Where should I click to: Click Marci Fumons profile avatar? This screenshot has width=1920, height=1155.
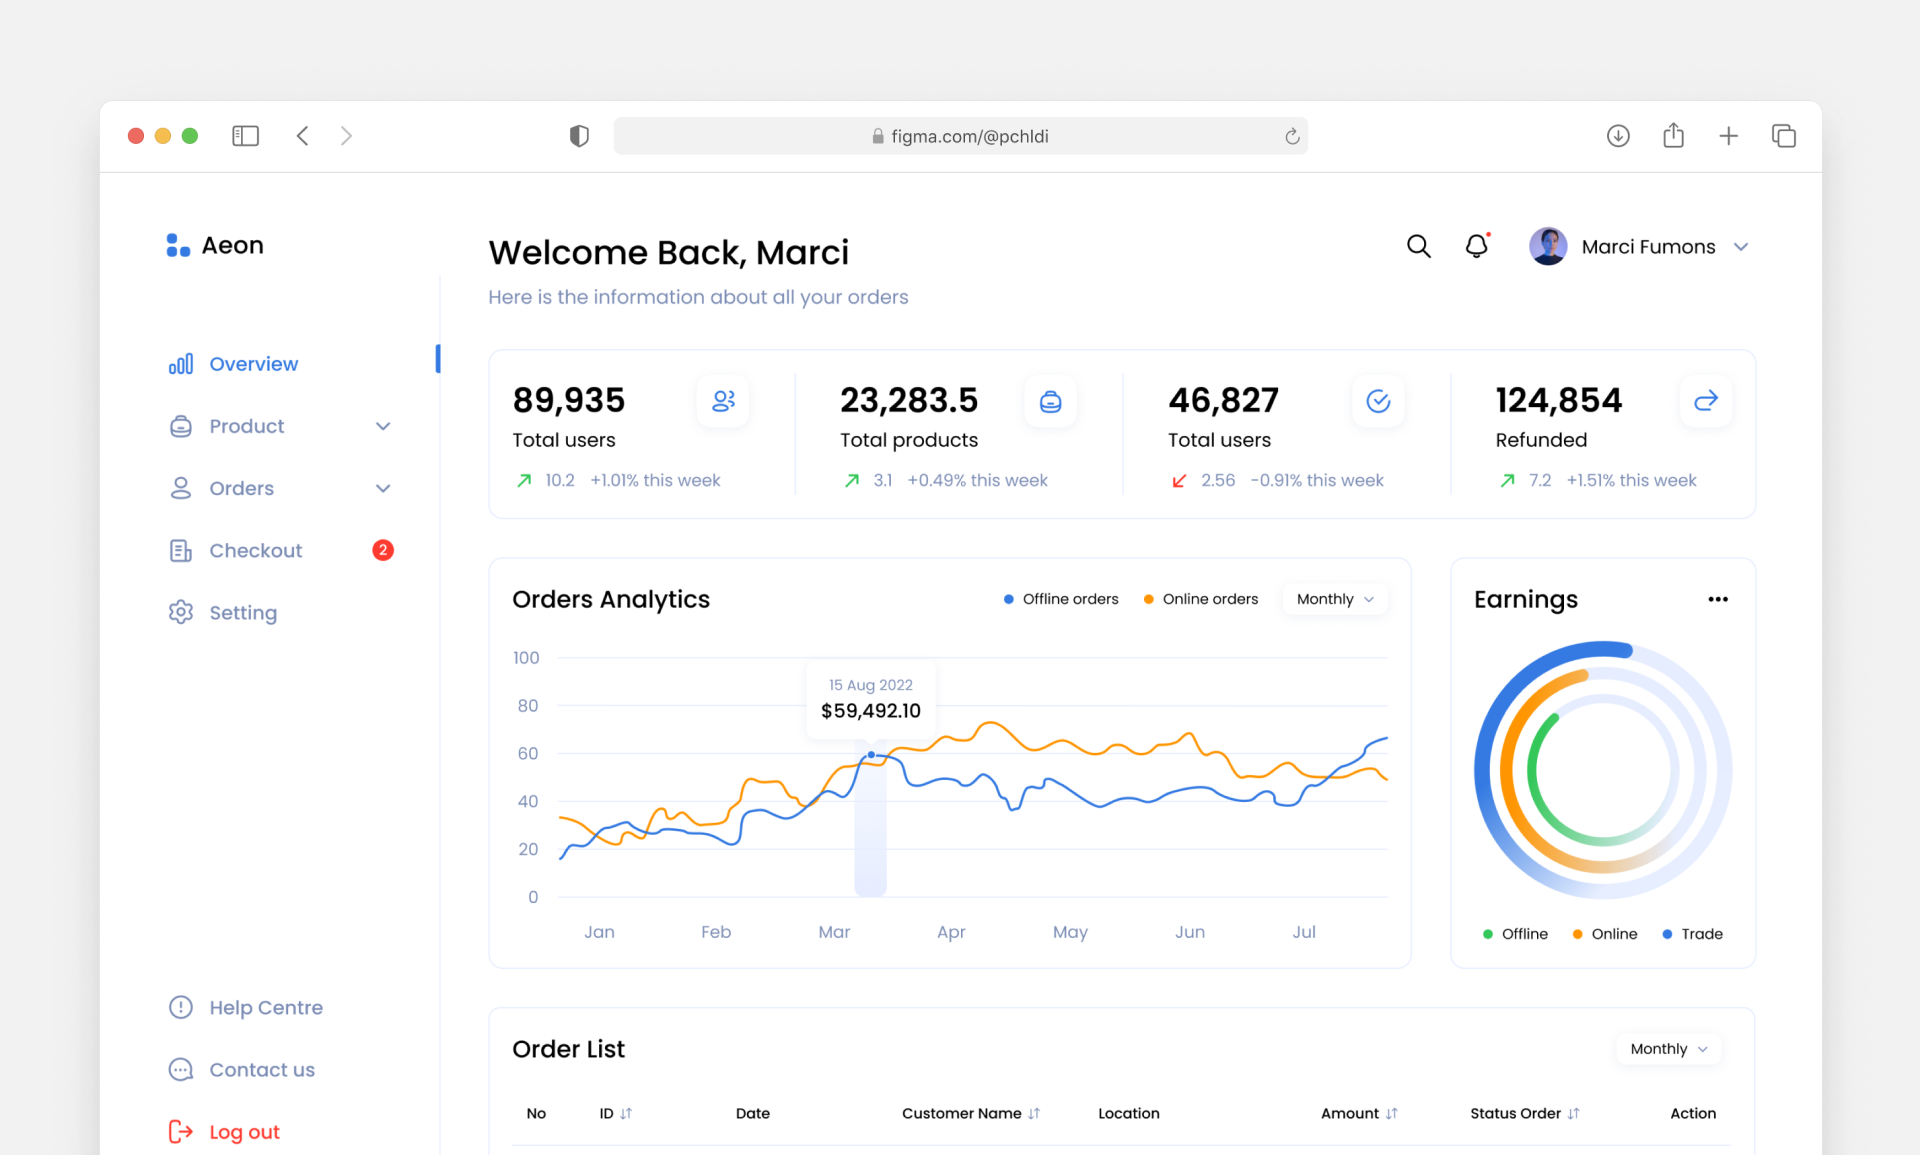[1548, 246]
